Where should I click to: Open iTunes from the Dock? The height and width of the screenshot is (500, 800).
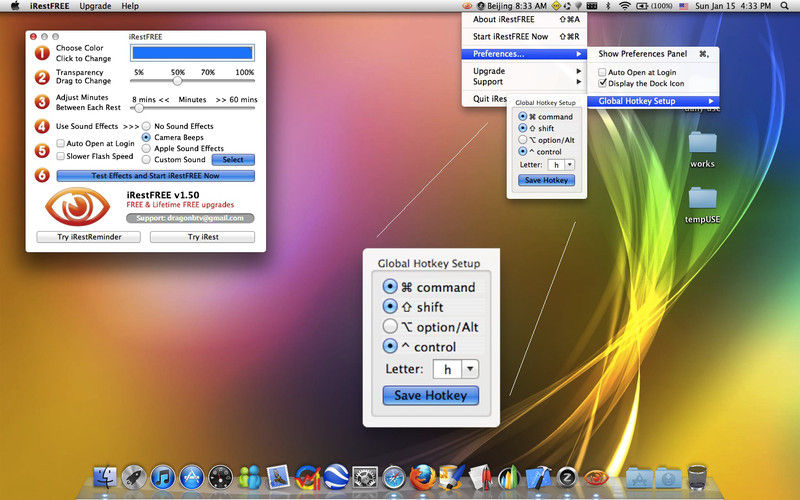pos(163,478)
